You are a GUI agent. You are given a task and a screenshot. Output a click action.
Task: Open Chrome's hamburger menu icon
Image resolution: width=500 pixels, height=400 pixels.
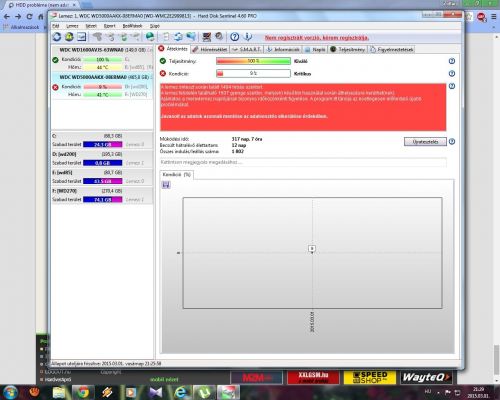click(x=494, y=16)
